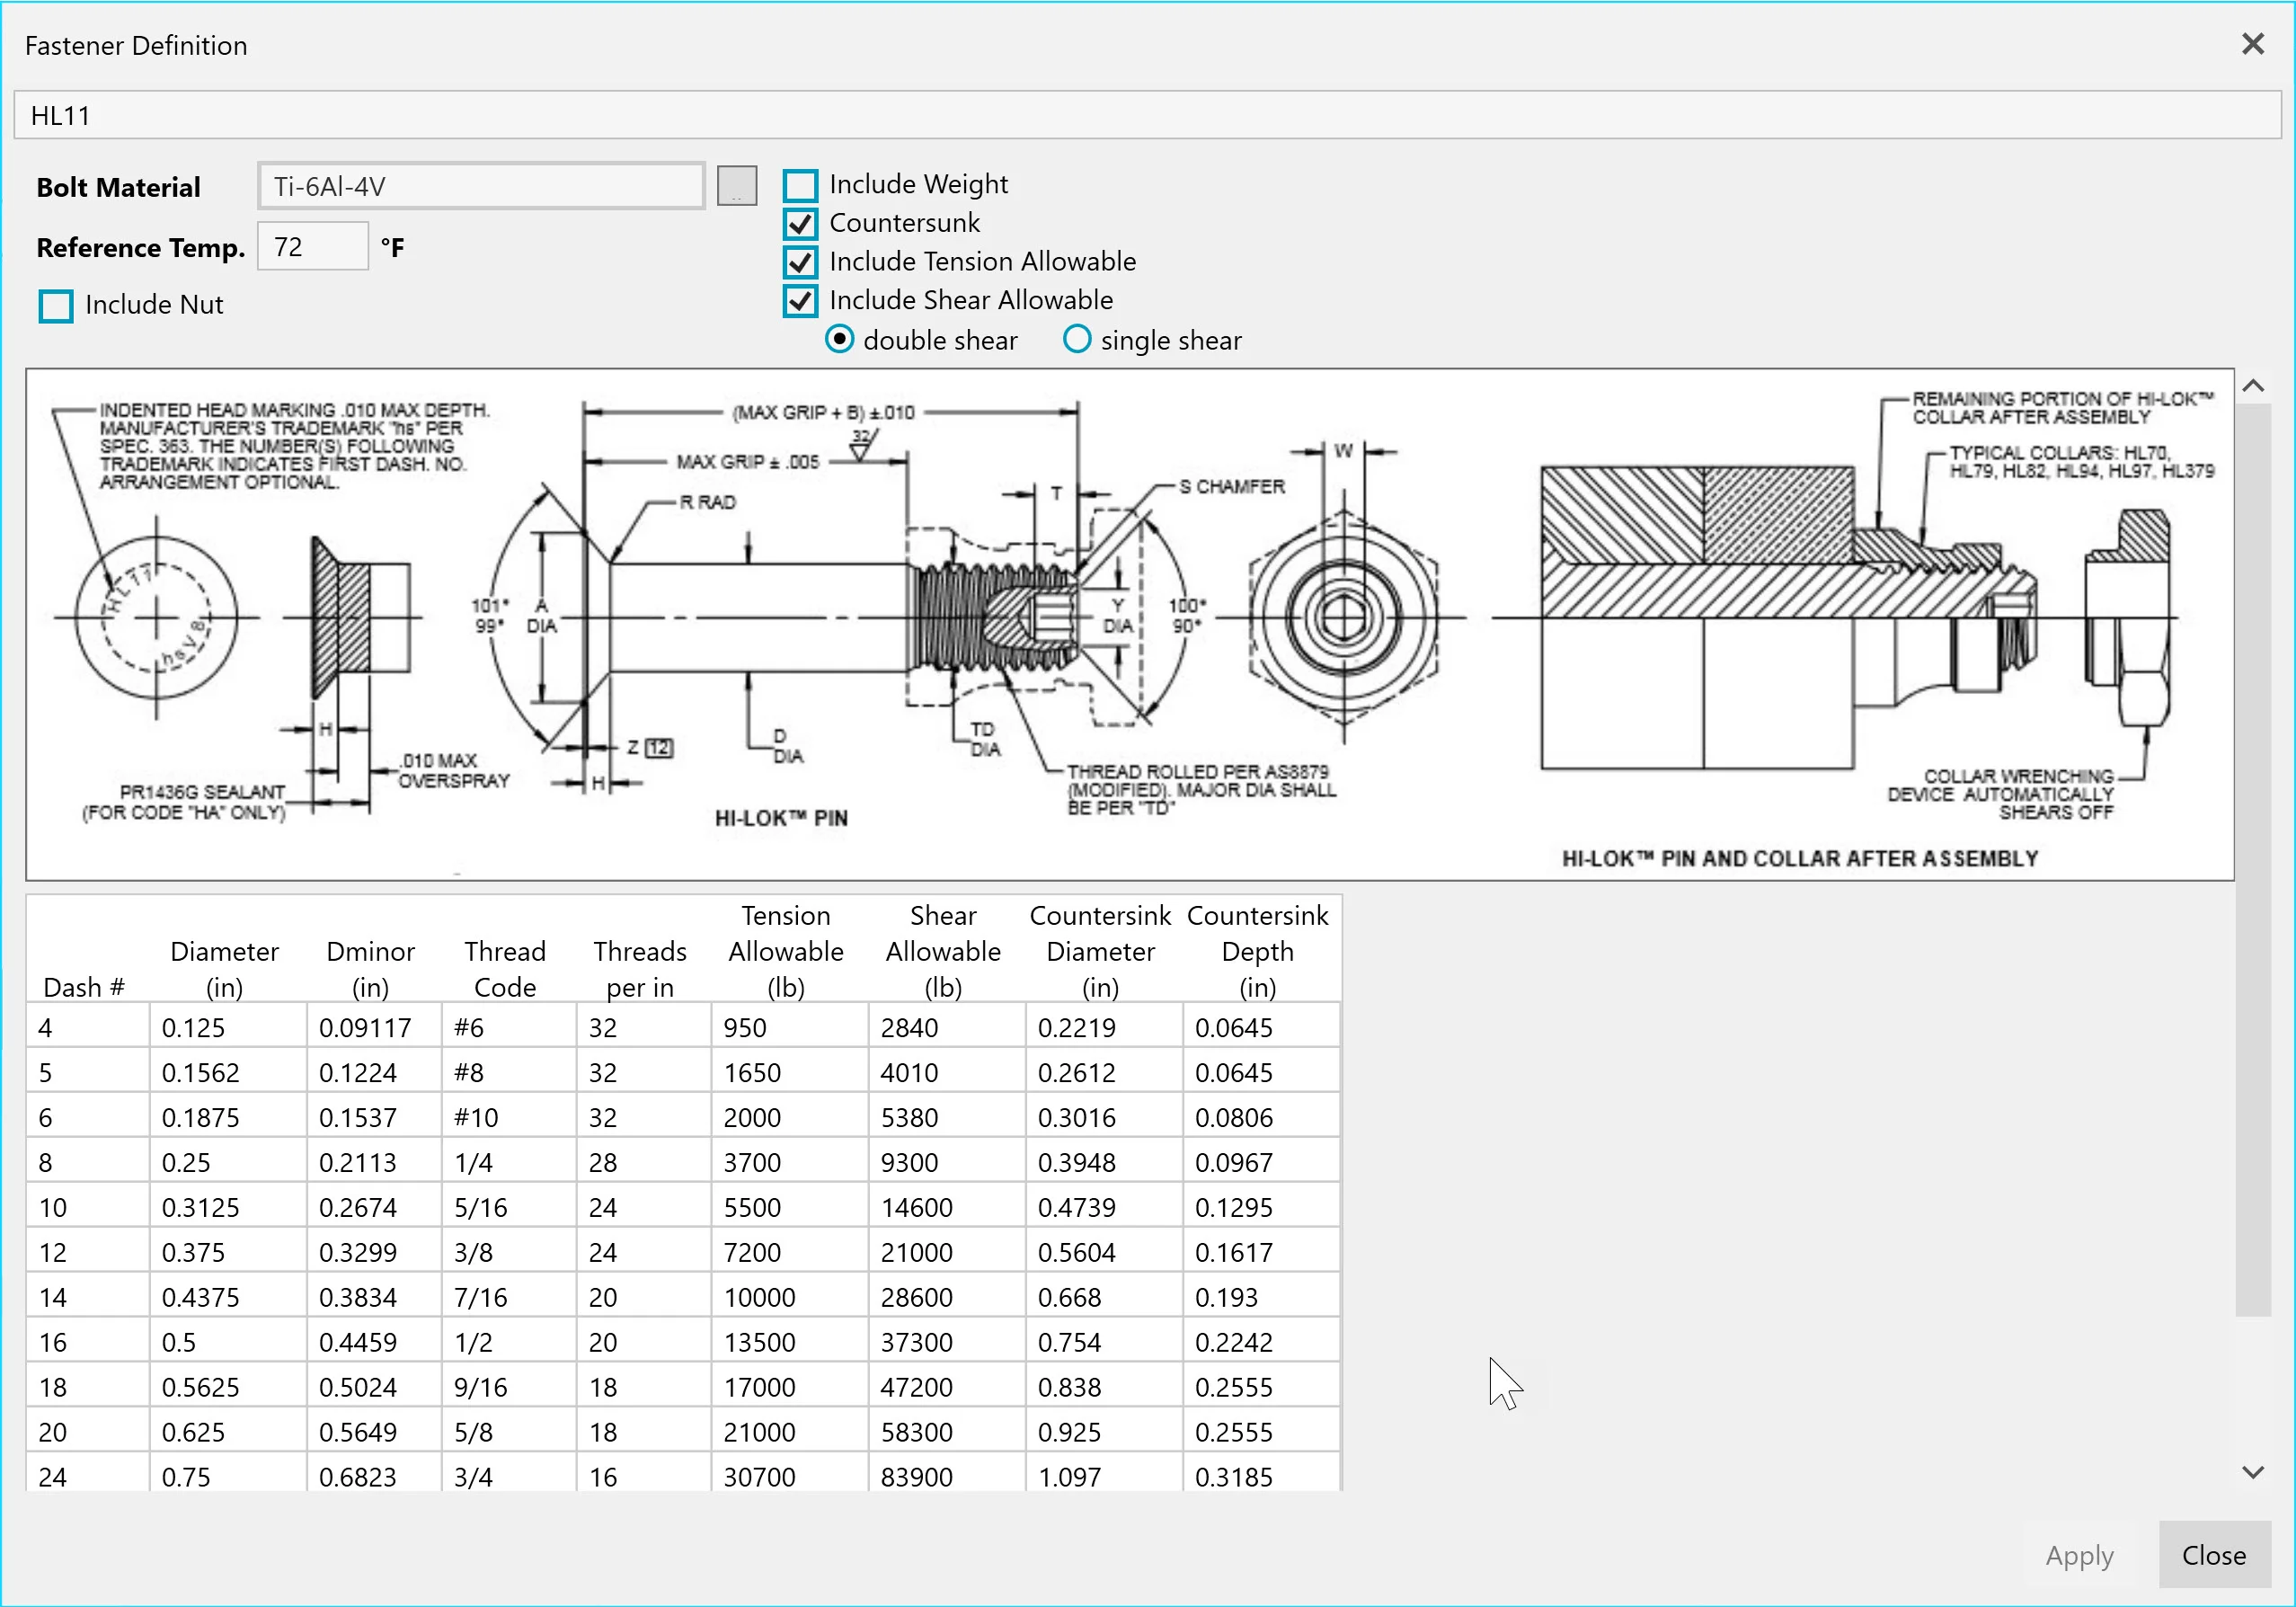Close the Fastener Definition dialog with X

coord(2252,44)
